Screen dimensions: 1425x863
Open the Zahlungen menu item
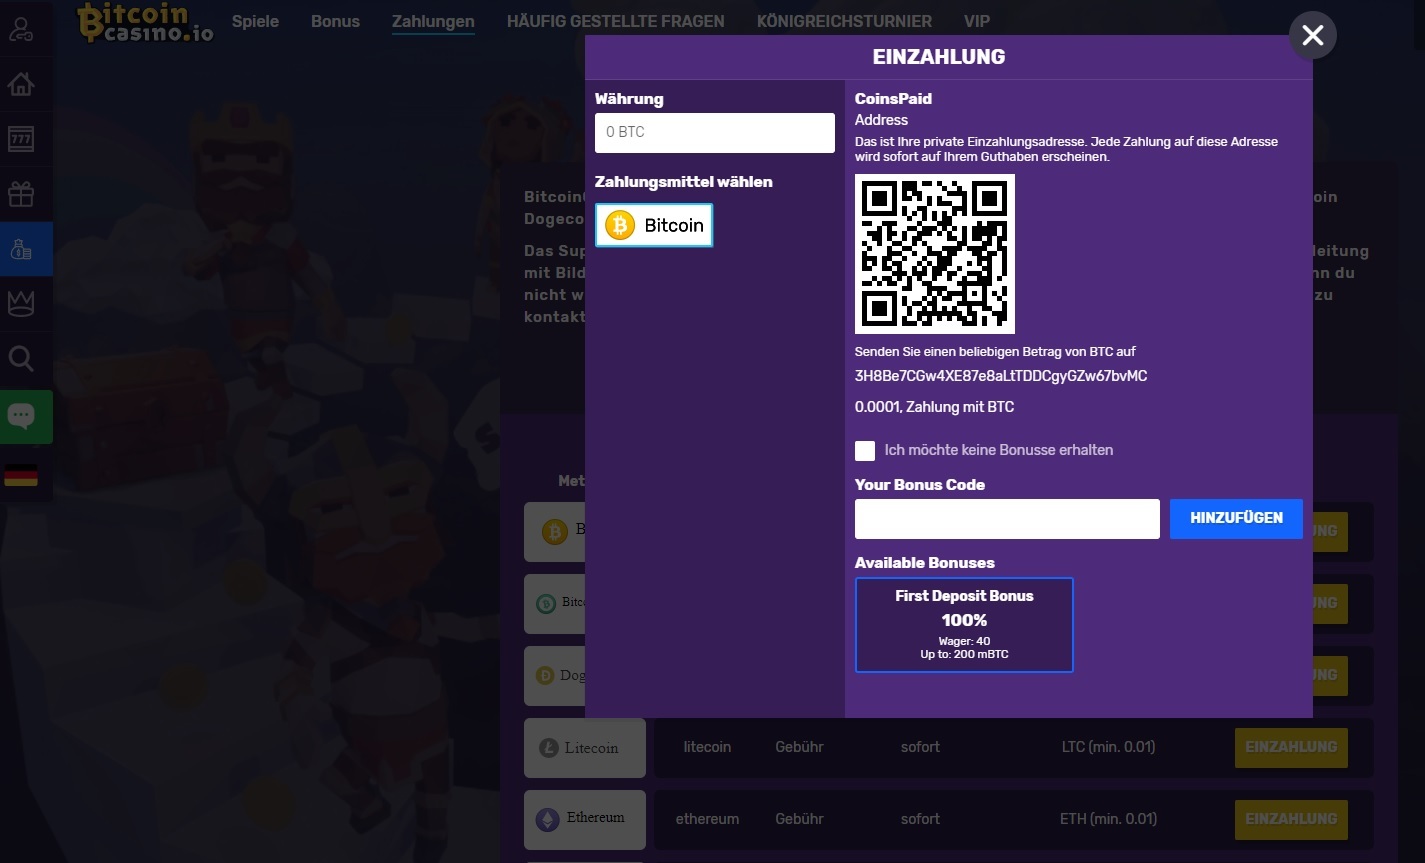pyautogui.click(x=433, y=21)
